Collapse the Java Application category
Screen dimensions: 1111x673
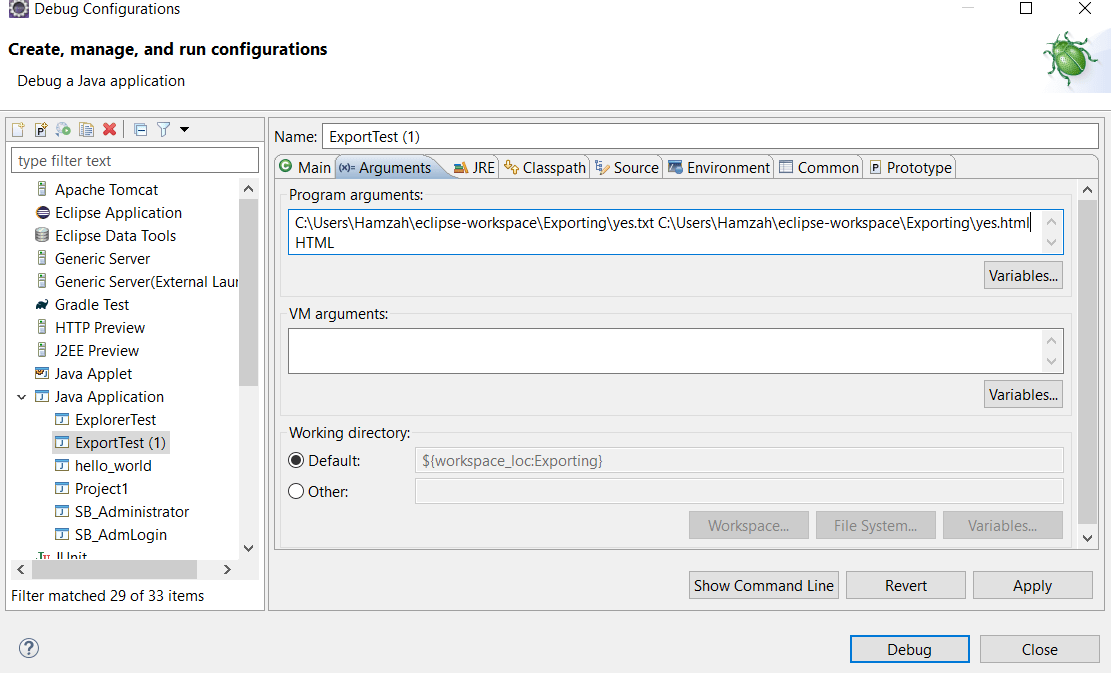click(x=22, y=396)
